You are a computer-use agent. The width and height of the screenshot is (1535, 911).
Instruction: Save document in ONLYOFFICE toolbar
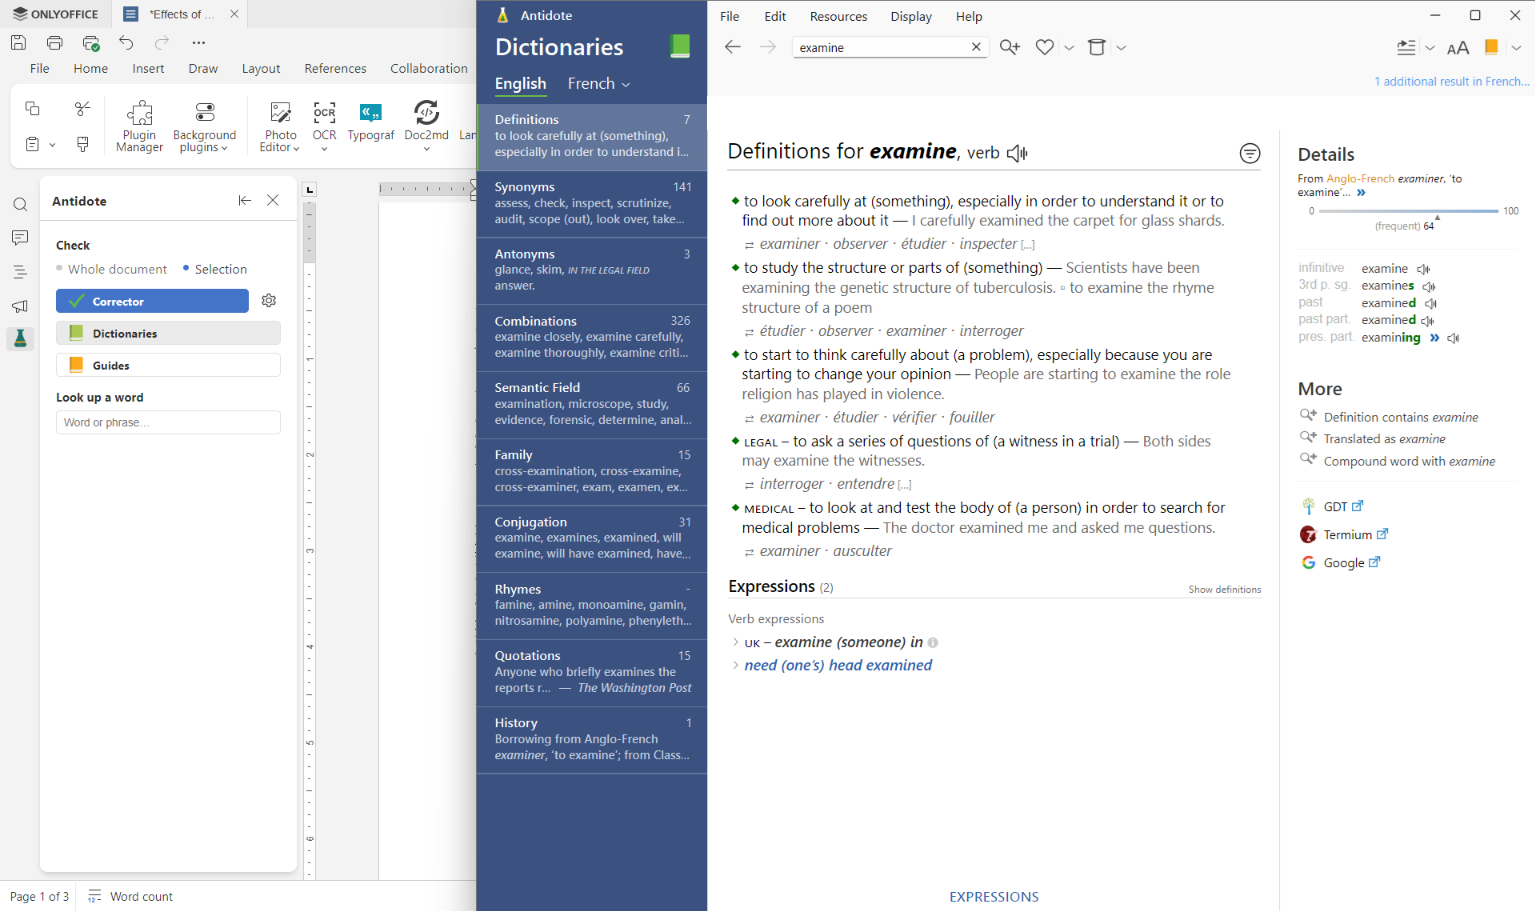[18, 43]
